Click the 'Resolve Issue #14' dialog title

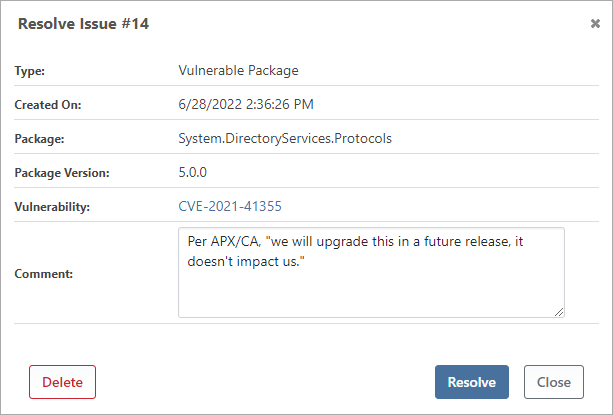(83, 22)
